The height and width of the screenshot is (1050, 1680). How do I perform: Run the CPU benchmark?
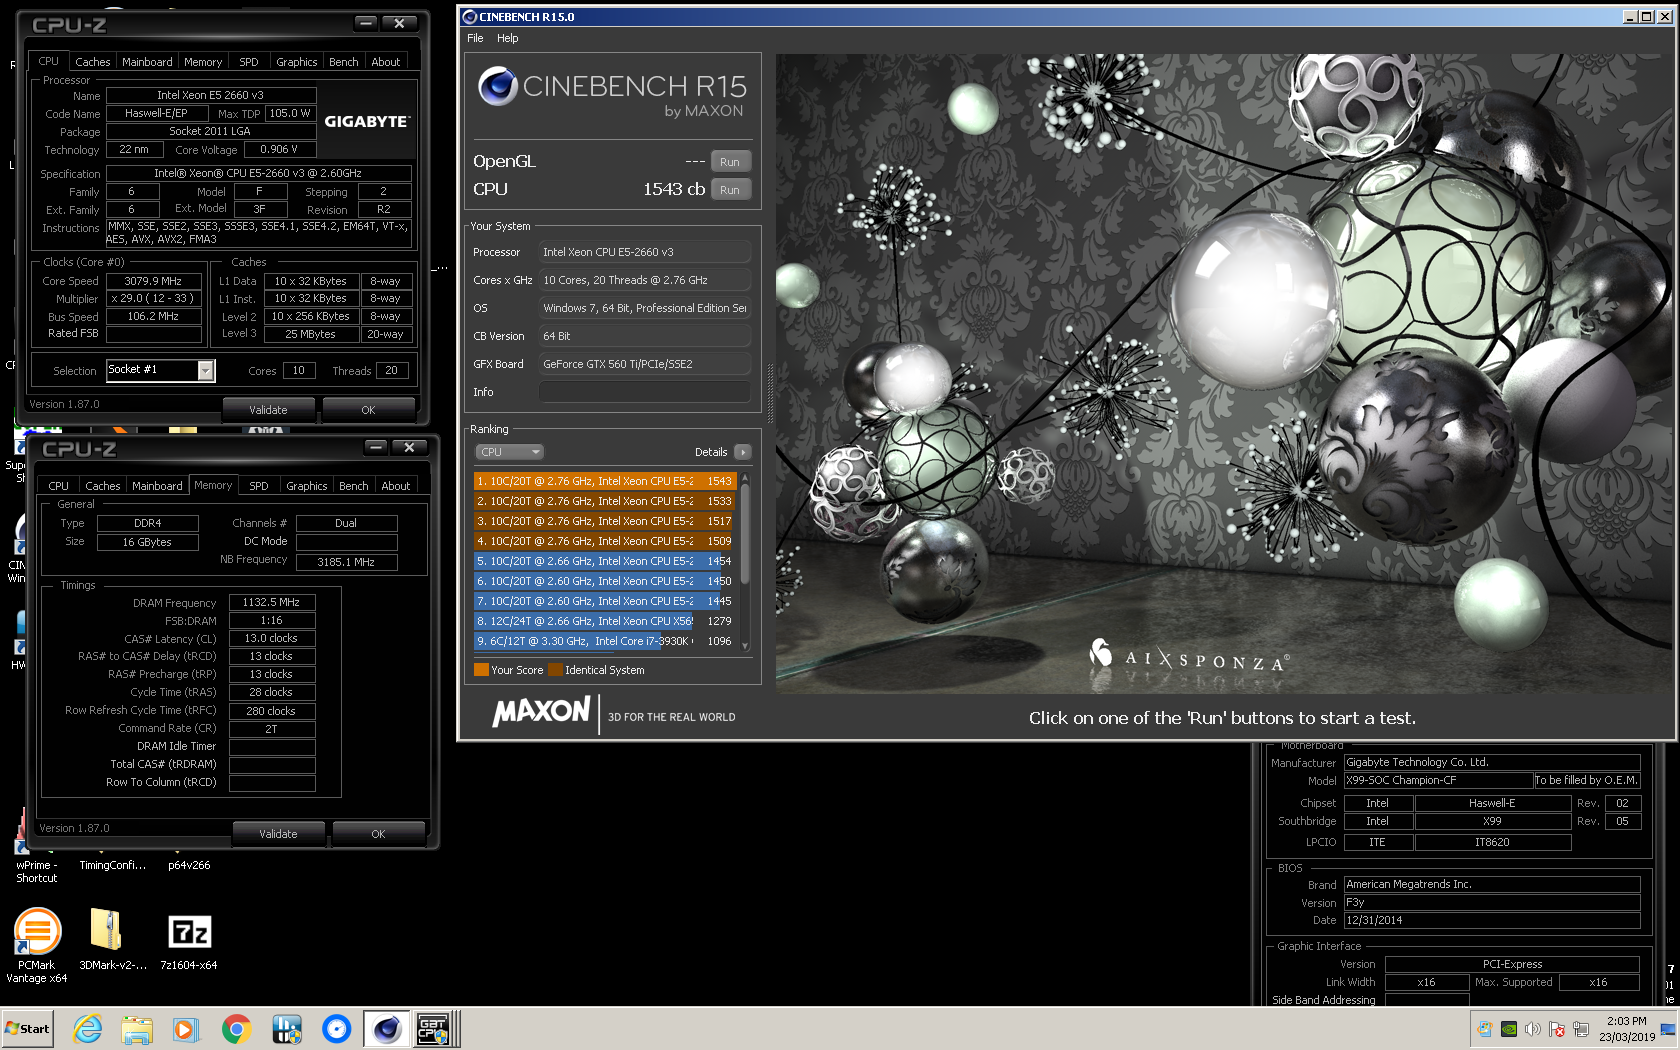coord(730,190)
